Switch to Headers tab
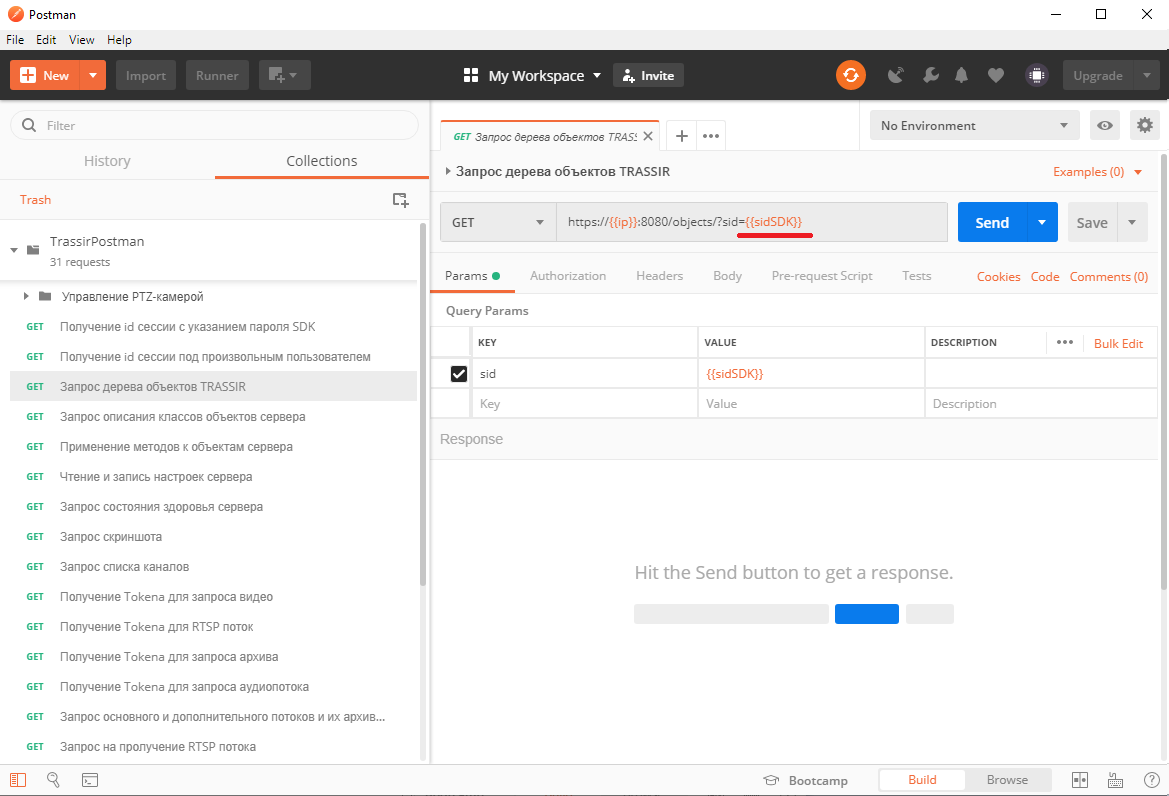The height and width of the screenshot is (796, 1169). coord(660,276)
